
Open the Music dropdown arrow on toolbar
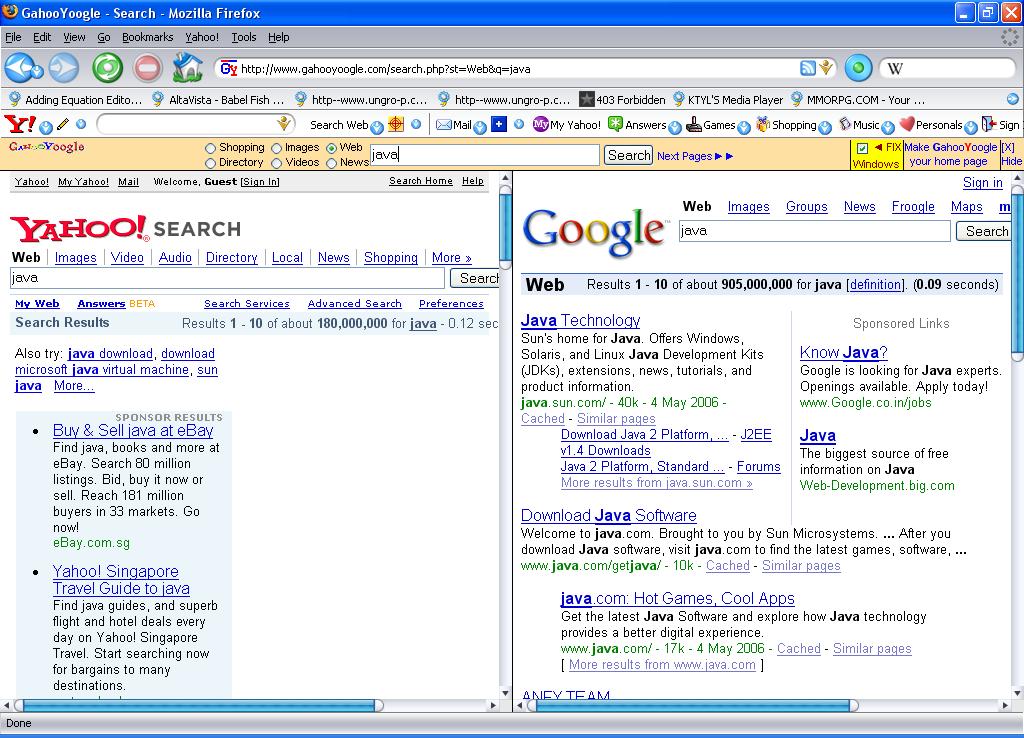coord(888,127)
